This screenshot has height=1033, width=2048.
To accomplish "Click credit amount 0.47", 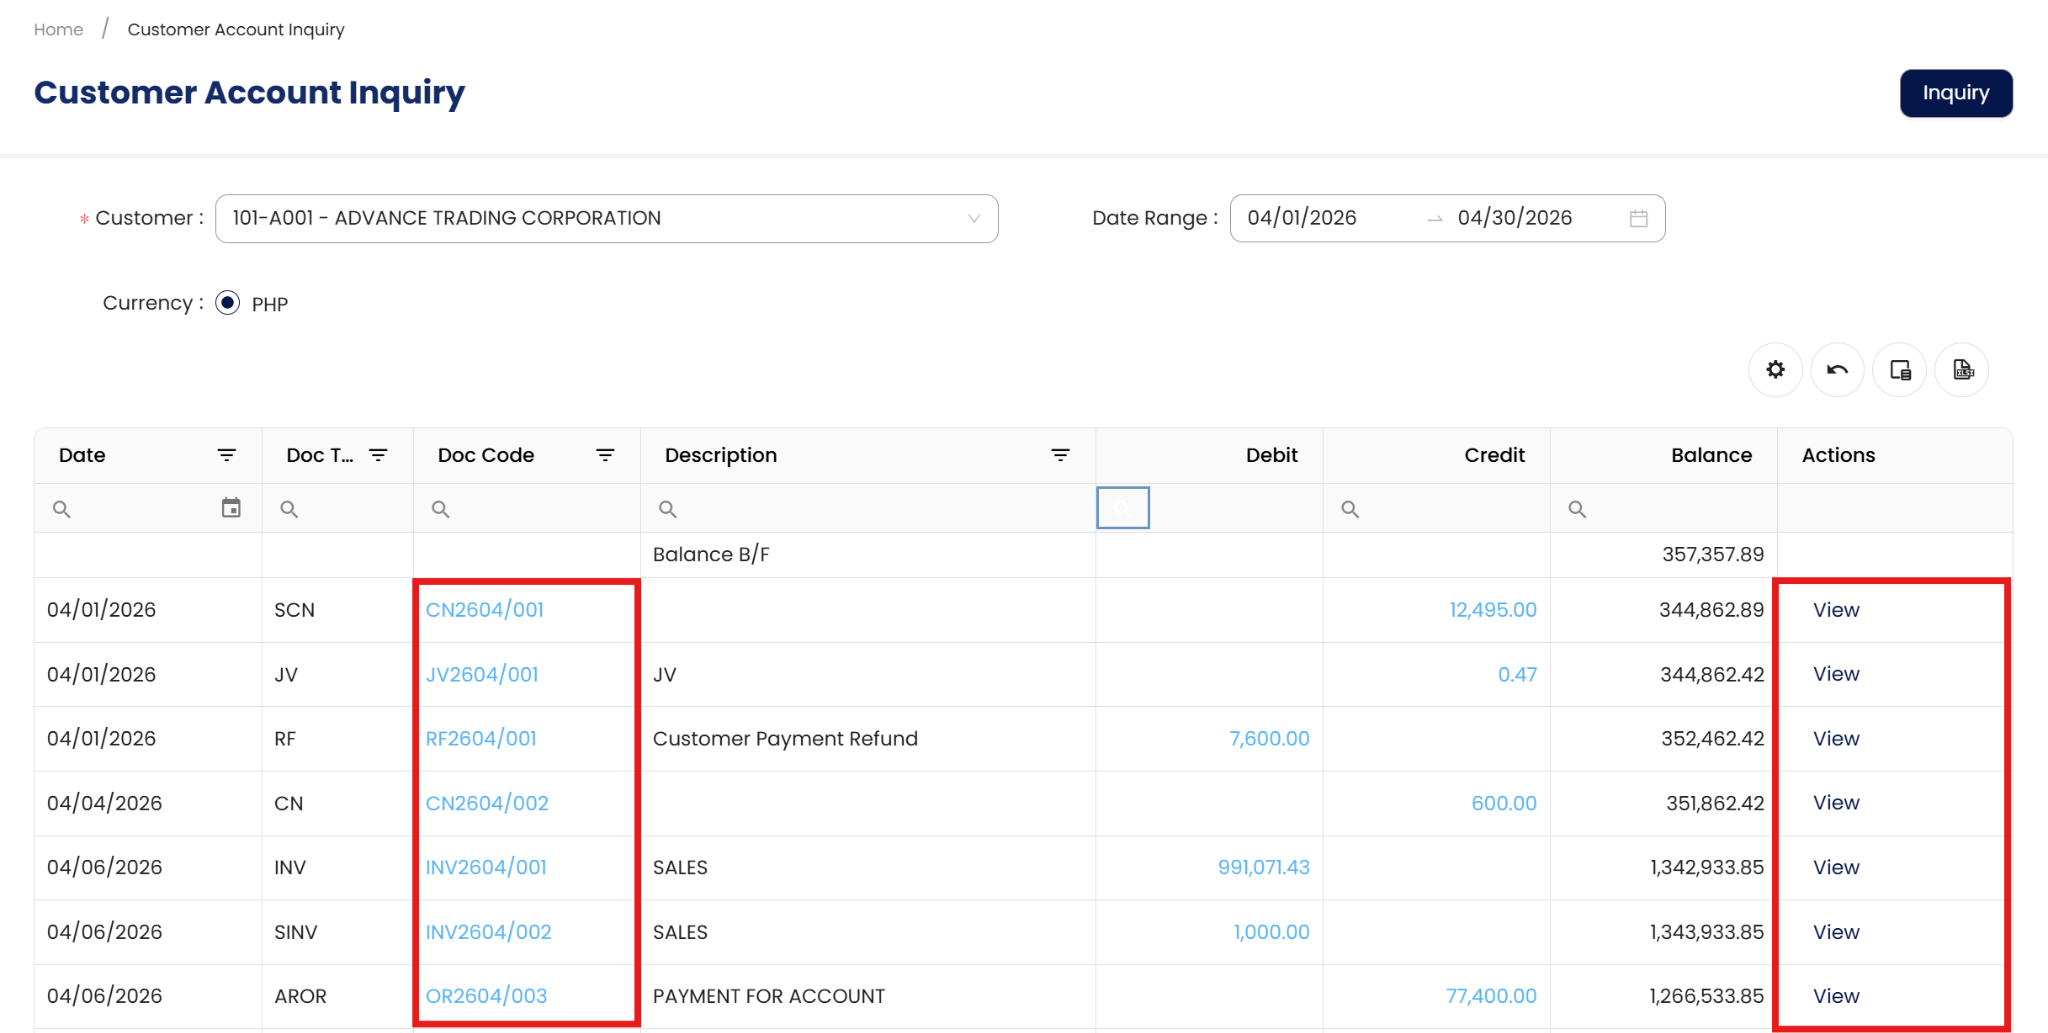I will point(1517,674).
